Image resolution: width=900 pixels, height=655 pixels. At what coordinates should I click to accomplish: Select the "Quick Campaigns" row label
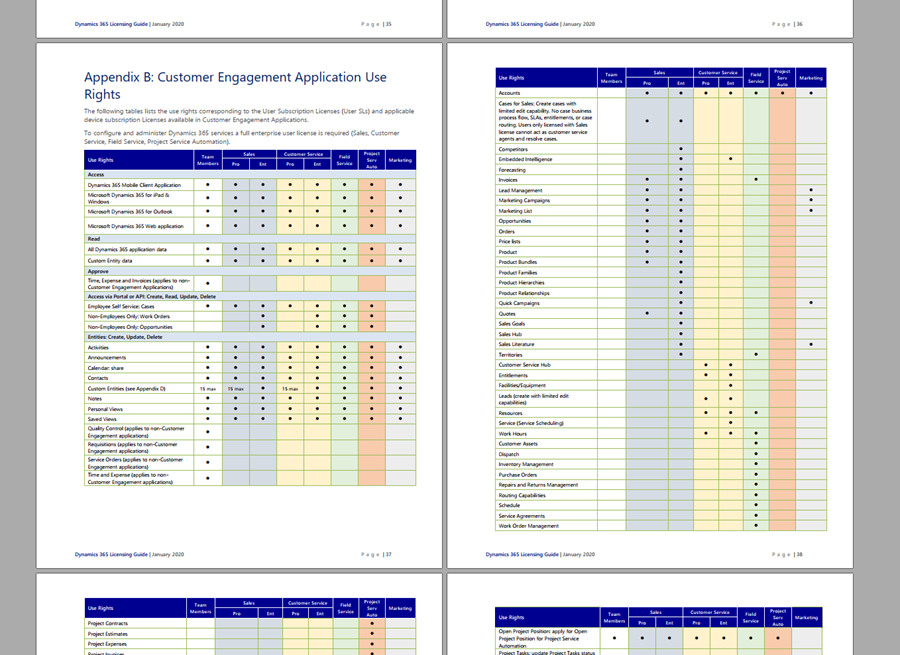pos(519,303)
